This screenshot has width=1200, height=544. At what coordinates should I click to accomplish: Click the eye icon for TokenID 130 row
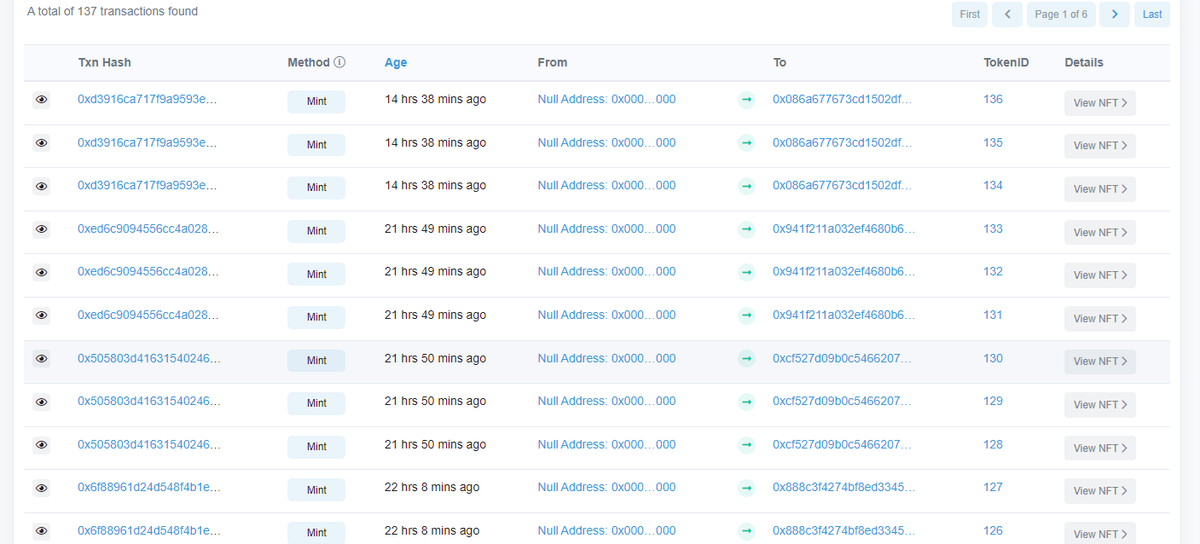click(41, 358)
